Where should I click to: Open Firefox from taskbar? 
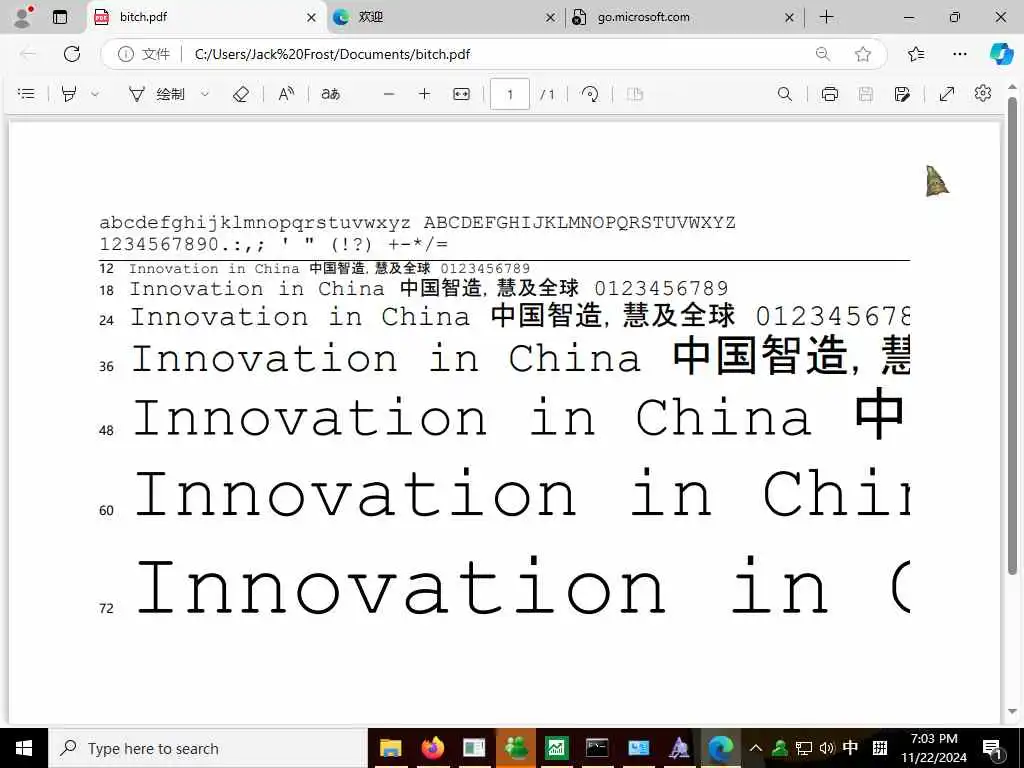click(x=432, y=748)
